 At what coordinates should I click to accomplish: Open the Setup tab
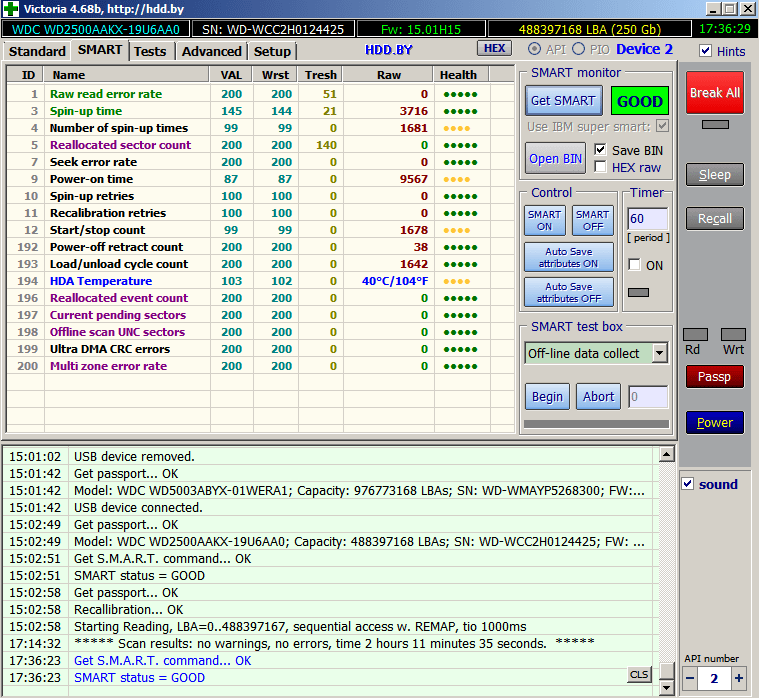(x=273, y=51)
